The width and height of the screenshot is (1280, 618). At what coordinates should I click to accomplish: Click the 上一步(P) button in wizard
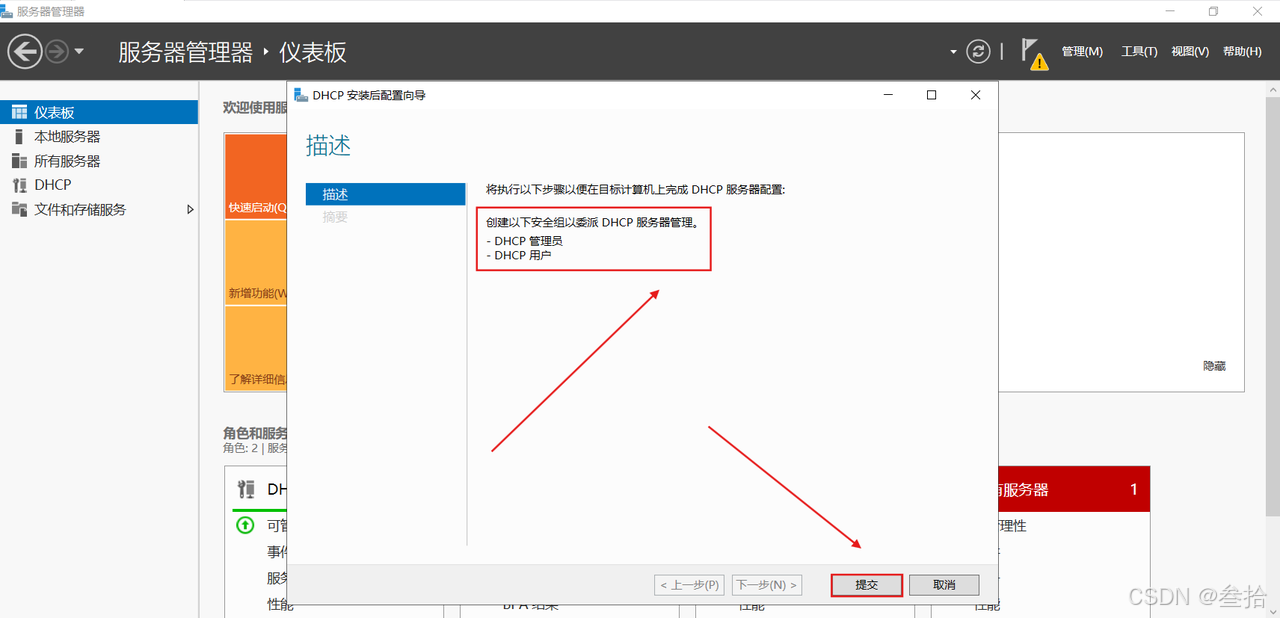[x=688, y=585]
